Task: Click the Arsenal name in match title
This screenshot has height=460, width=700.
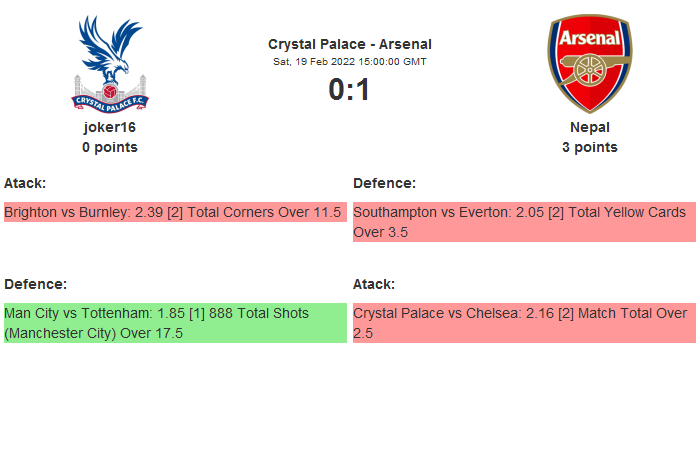Action: [x=406, y=44]
